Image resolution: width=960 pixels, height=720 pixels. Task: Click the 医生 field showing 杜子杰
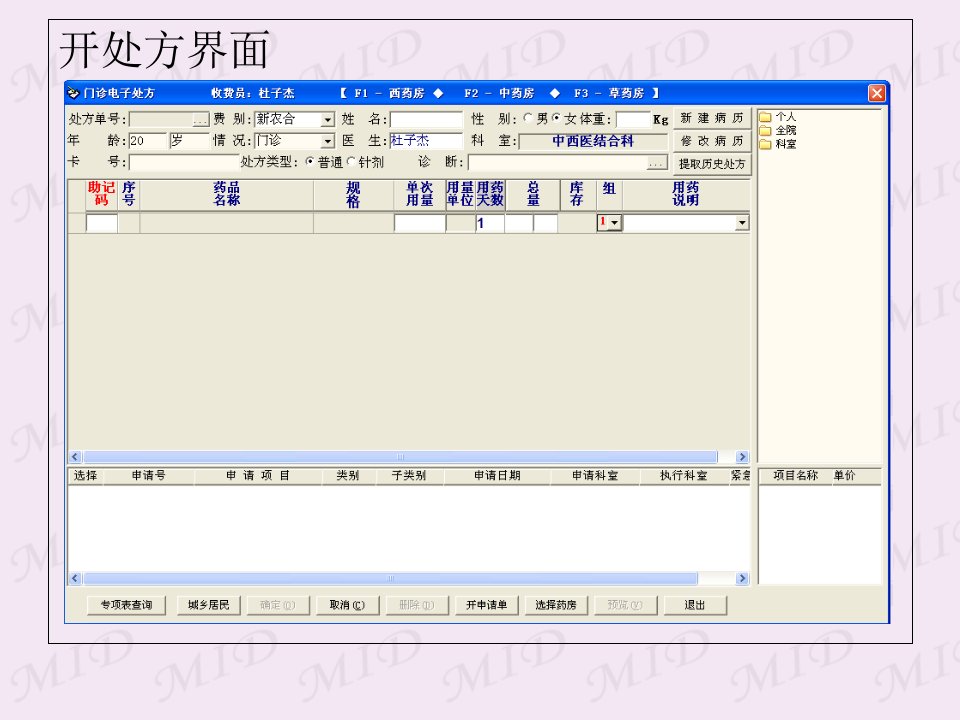click(426, 141)
